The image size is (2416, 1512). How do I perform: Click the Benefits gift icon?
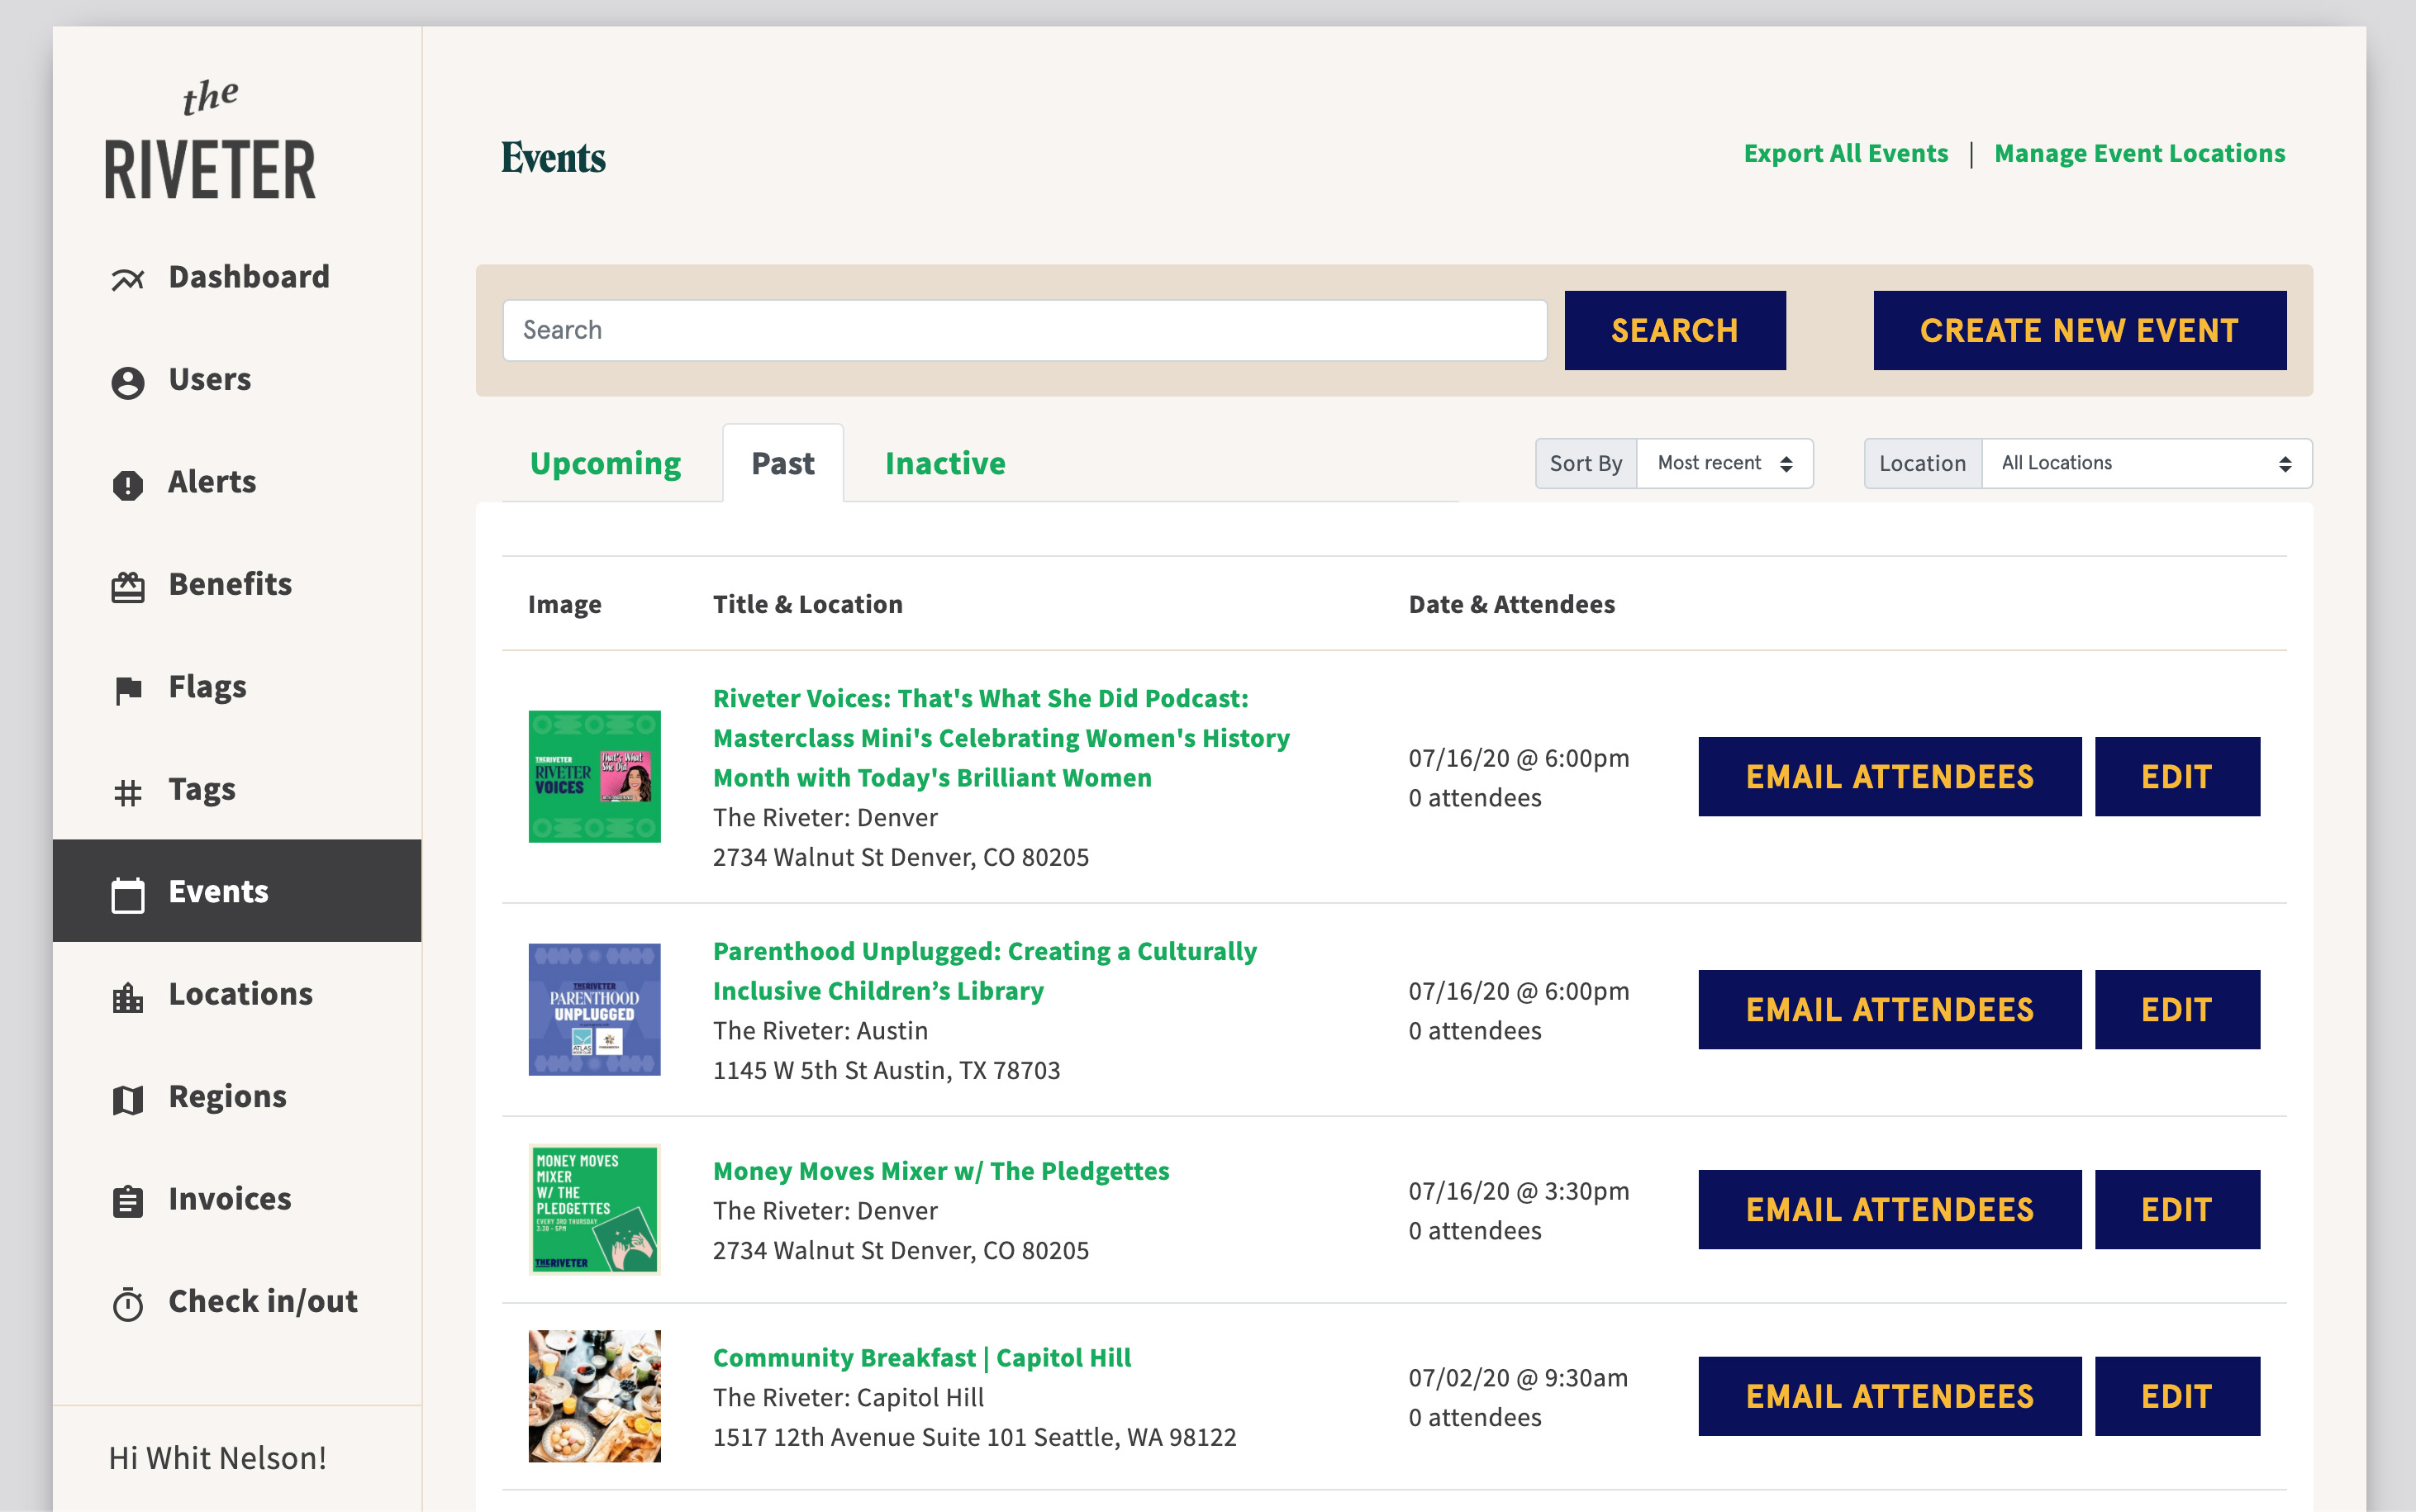tap(128, 583)
